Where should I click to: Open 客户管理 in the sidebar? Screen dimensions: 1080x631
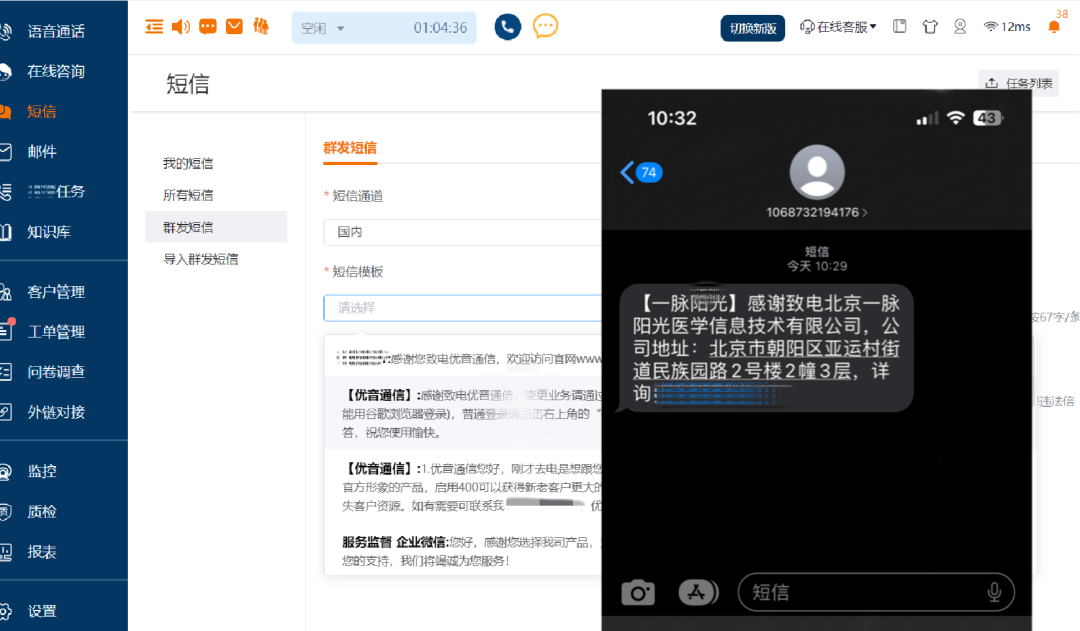pyautogui.click(x=56, y=291)
